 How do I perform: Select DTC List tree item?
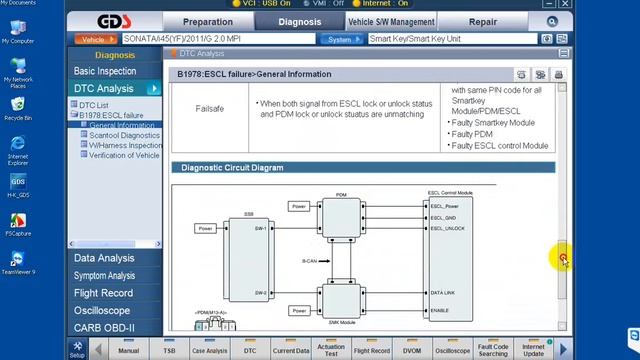pos(93,105)
